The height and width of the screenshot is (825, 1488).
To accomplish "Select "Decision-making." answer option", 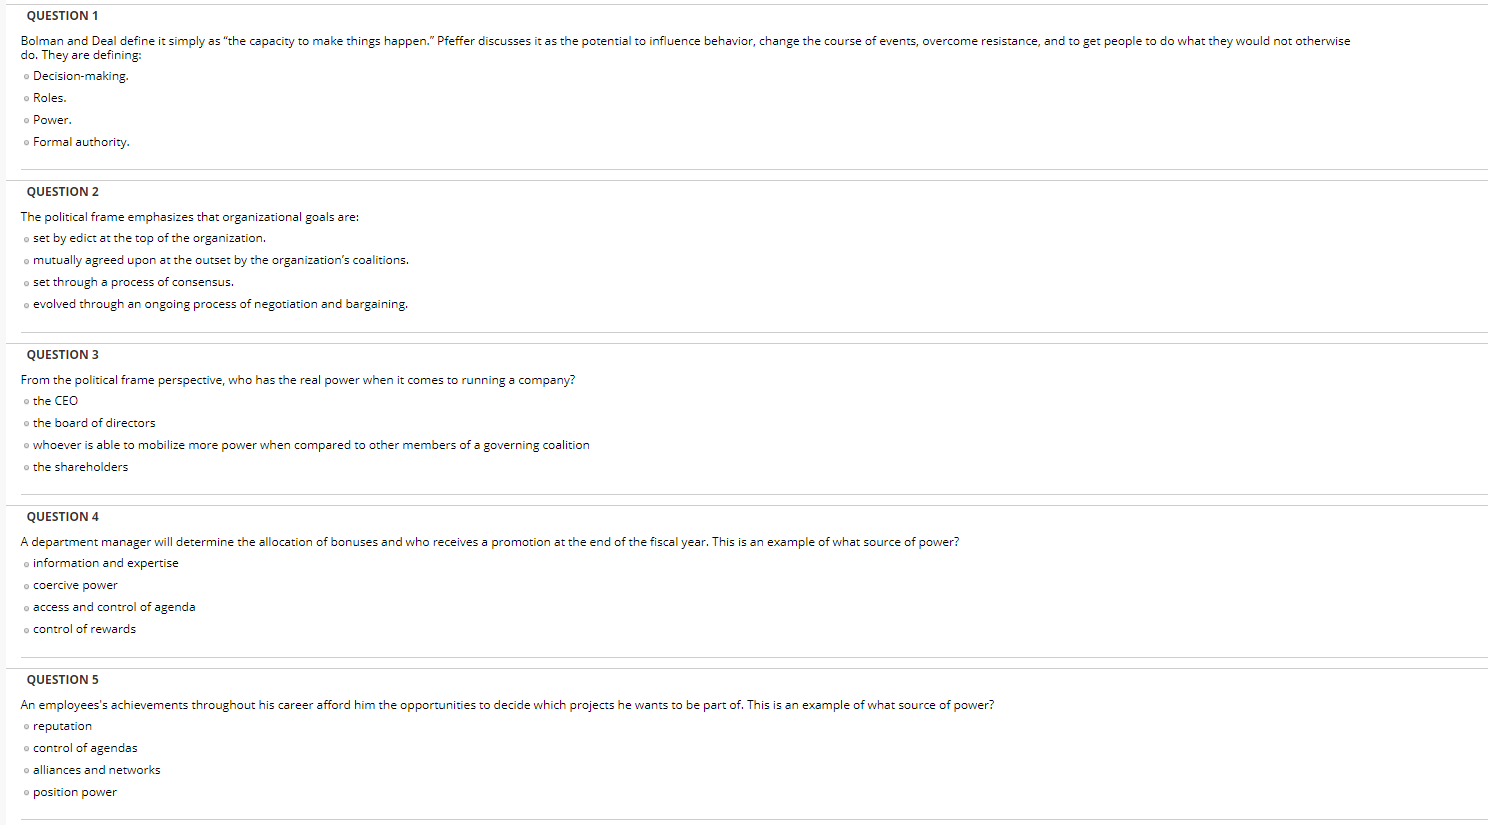I will (x=25, y=75).
